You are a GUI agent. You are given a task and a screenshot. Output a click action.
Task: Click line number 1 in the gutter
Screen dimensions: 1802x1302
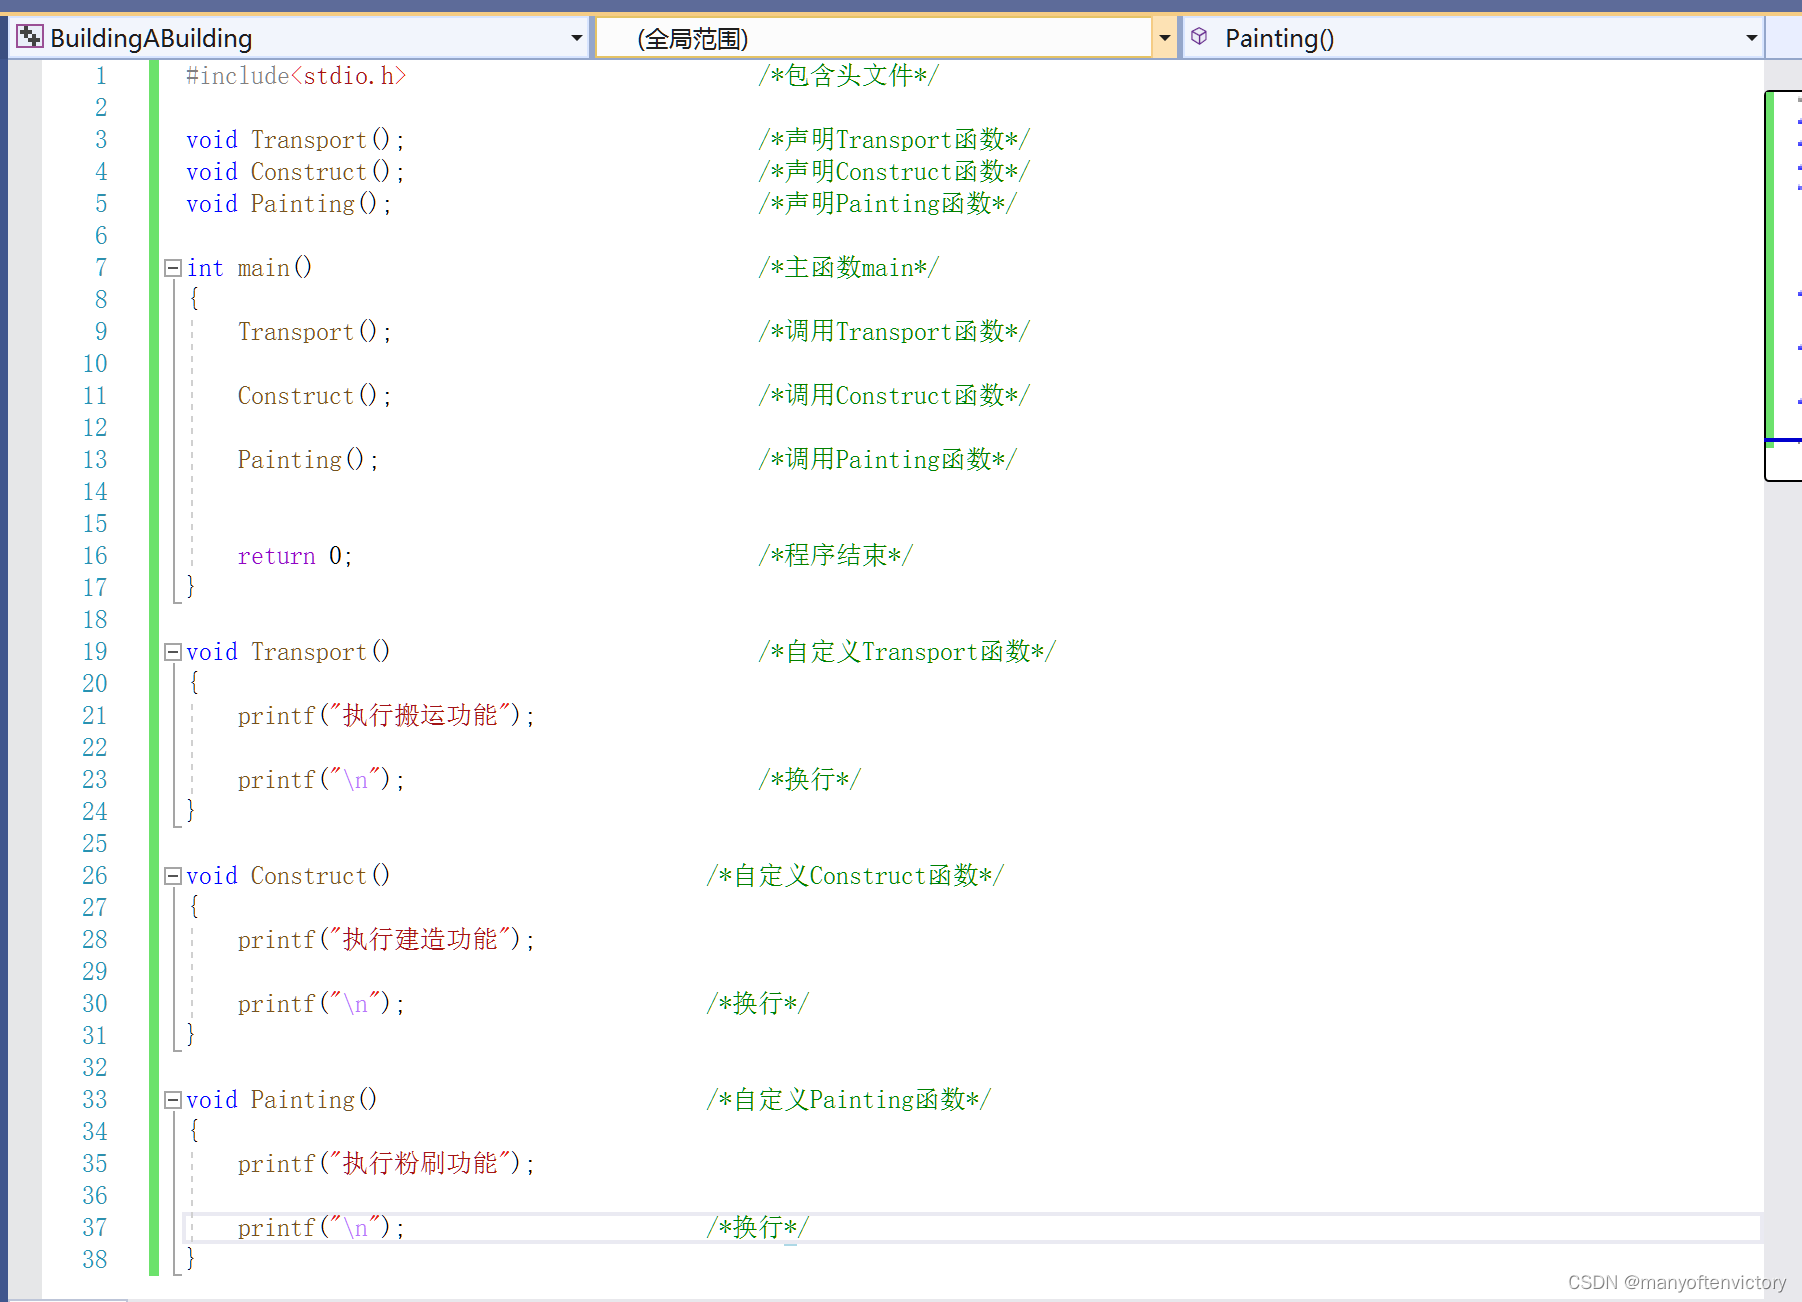[101, 76]
